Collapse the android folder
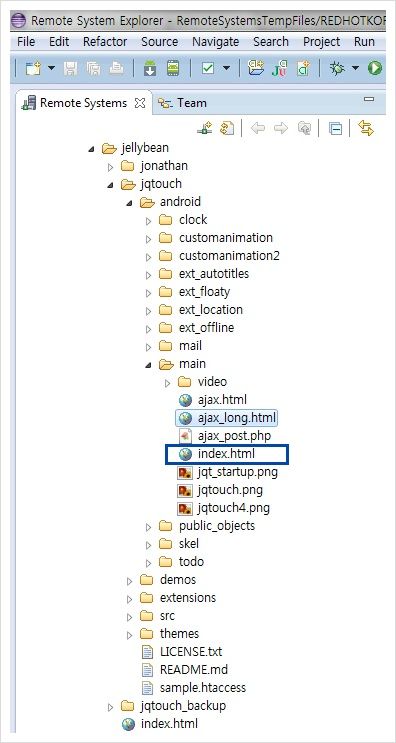396x743 pixels. 129,203
